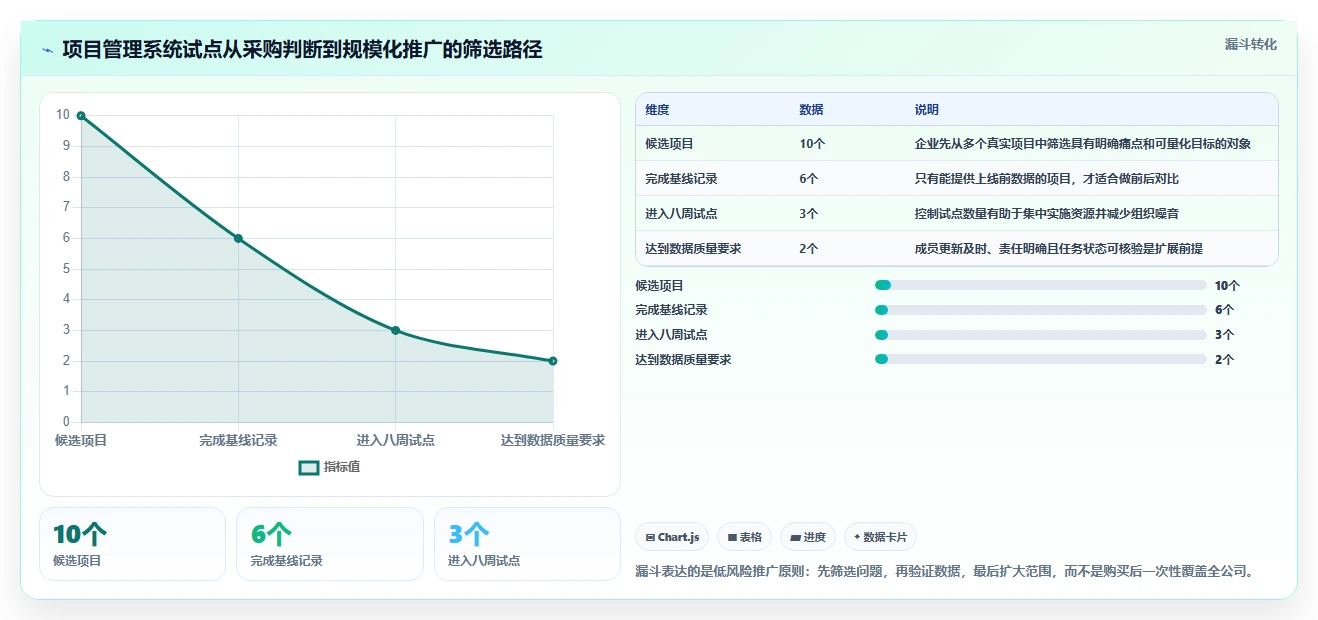Click the 数据卡片 tag
The image size is (1318, 620).
880,537
